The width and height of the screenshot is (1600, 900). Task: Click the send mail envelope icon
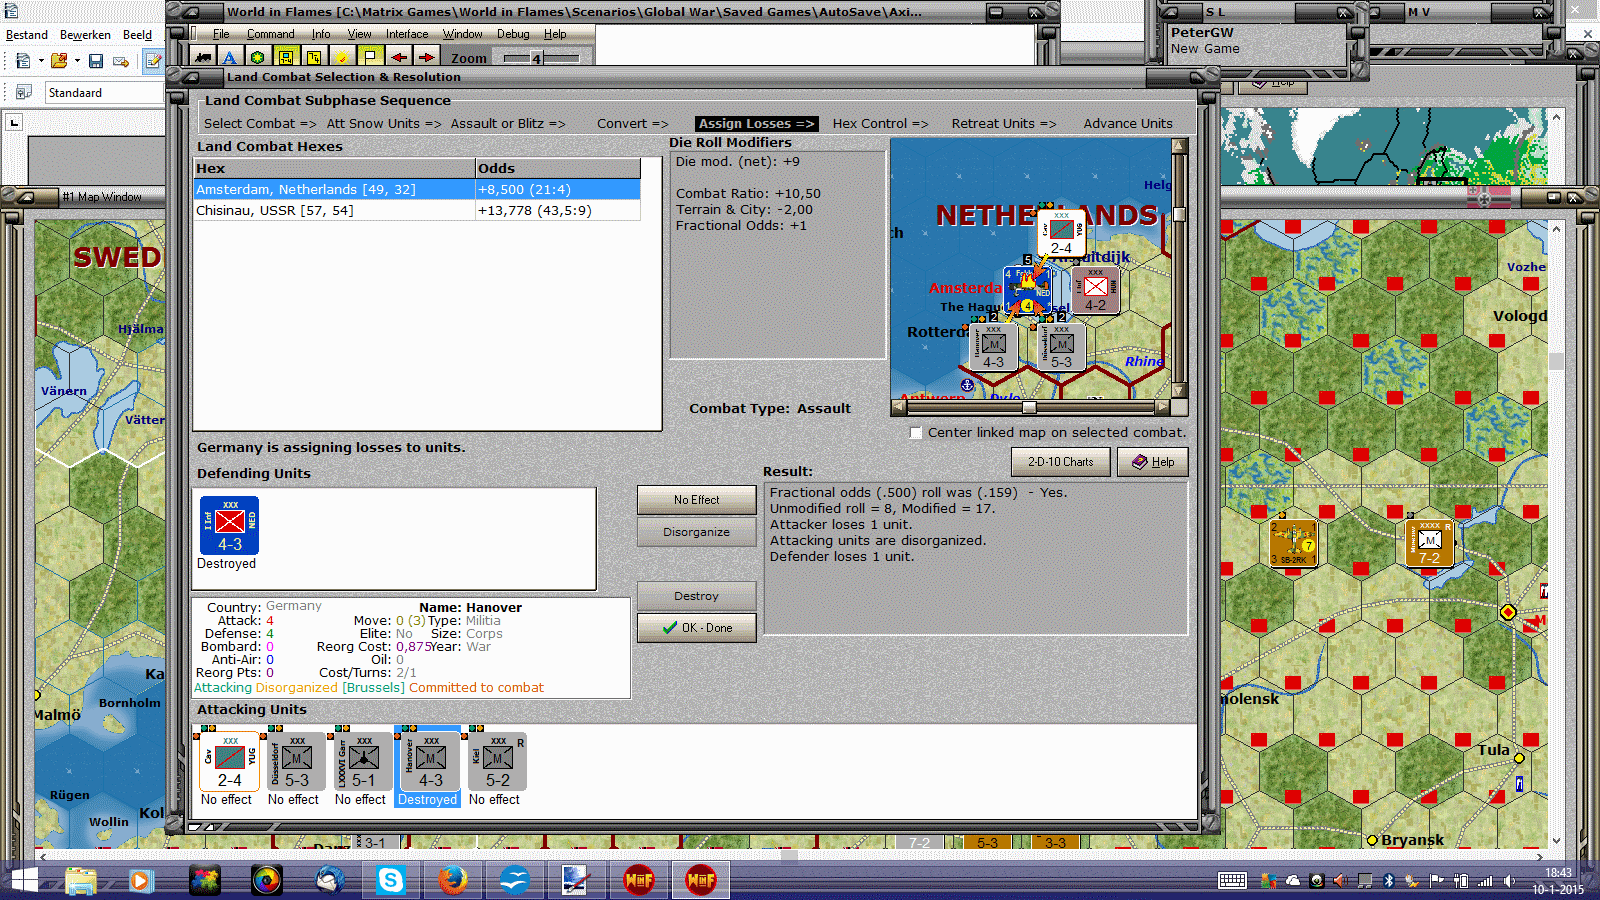[121, 61]
